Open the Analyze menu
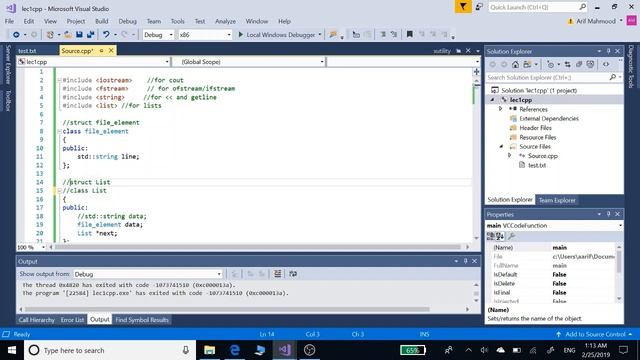Viewport: 640px width, 360px height. [225, 21]
